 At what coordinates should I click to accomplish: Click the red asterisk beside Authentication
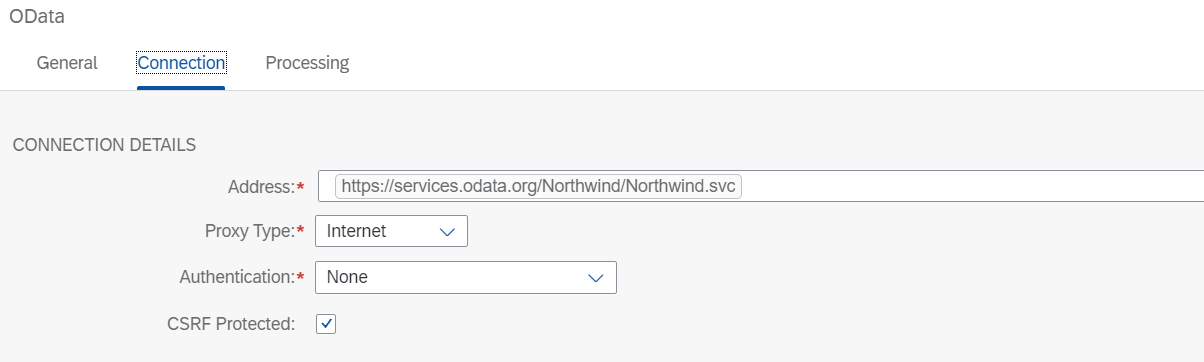(x=300, y=276)
